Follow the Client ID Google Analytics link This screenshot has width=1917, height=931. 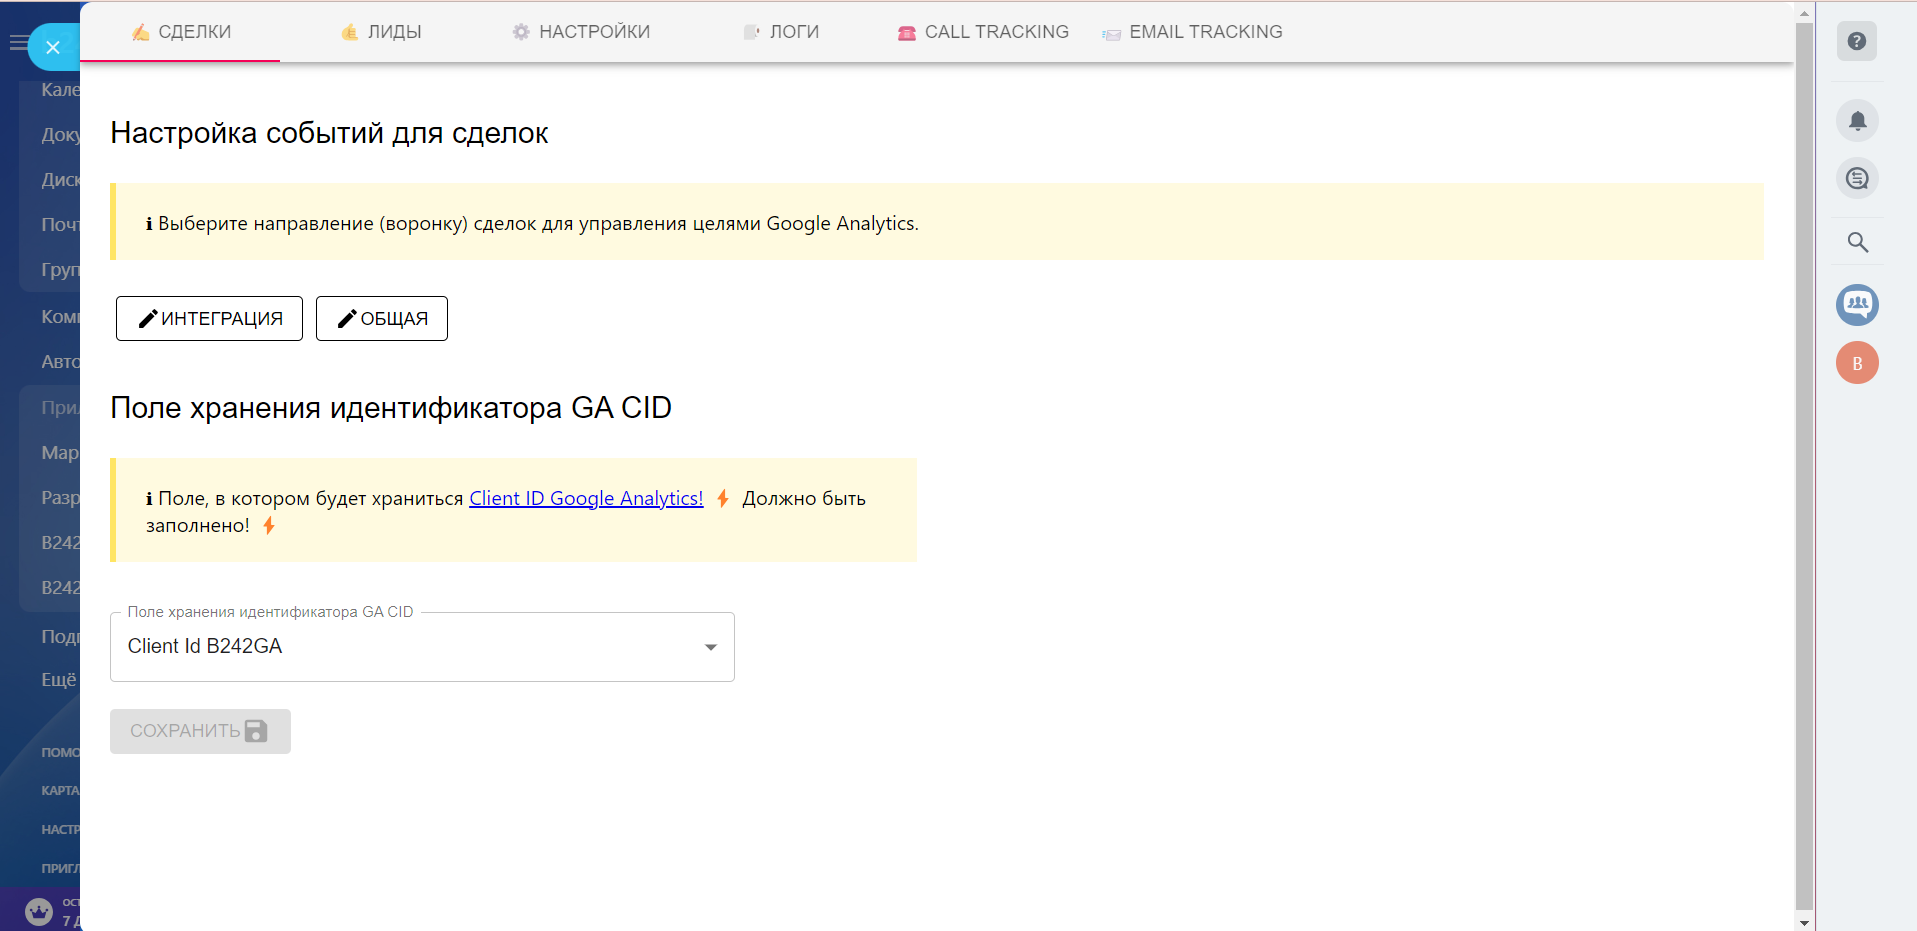tap(586, 498)
